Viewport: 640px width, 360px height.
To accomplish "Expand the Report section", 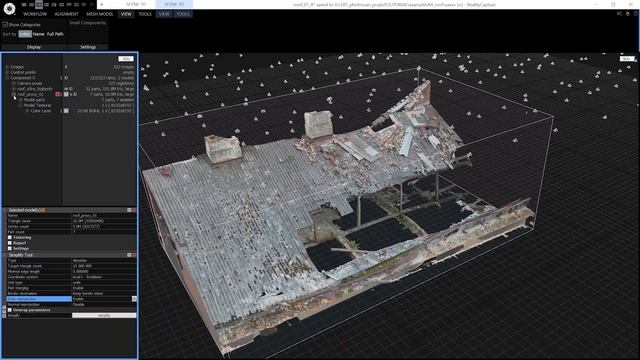I will coord(10,243).
